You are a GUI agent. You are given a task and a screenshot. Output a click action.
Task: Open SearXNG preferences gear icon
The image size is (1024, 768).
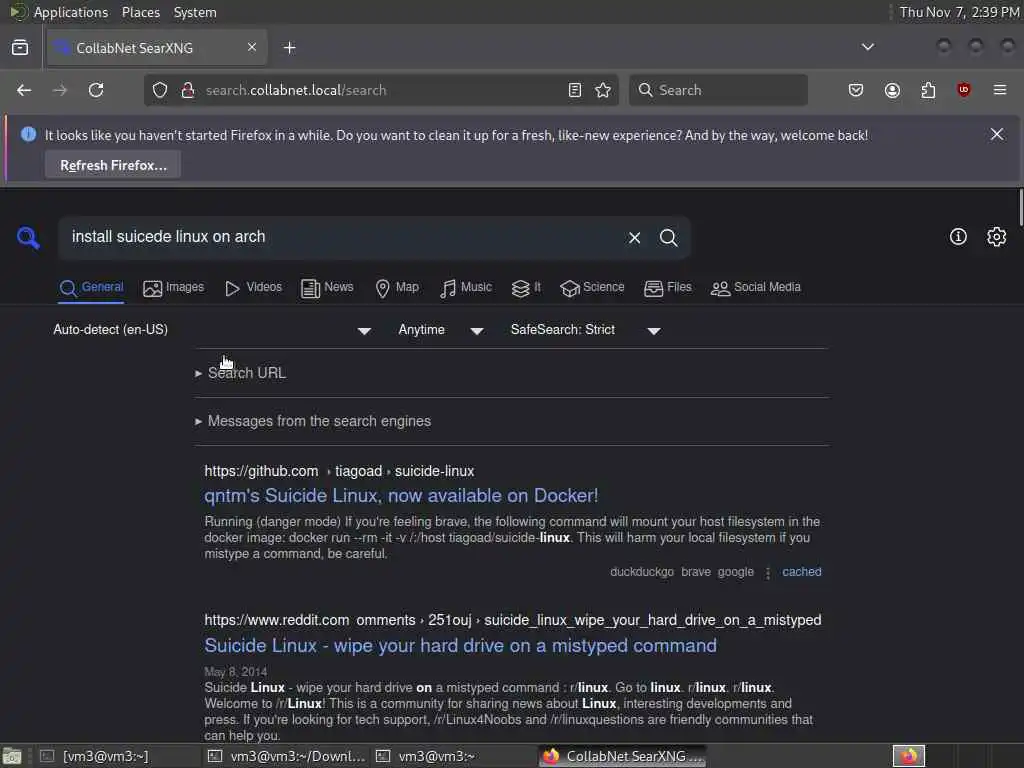click(x=996, y=236)
